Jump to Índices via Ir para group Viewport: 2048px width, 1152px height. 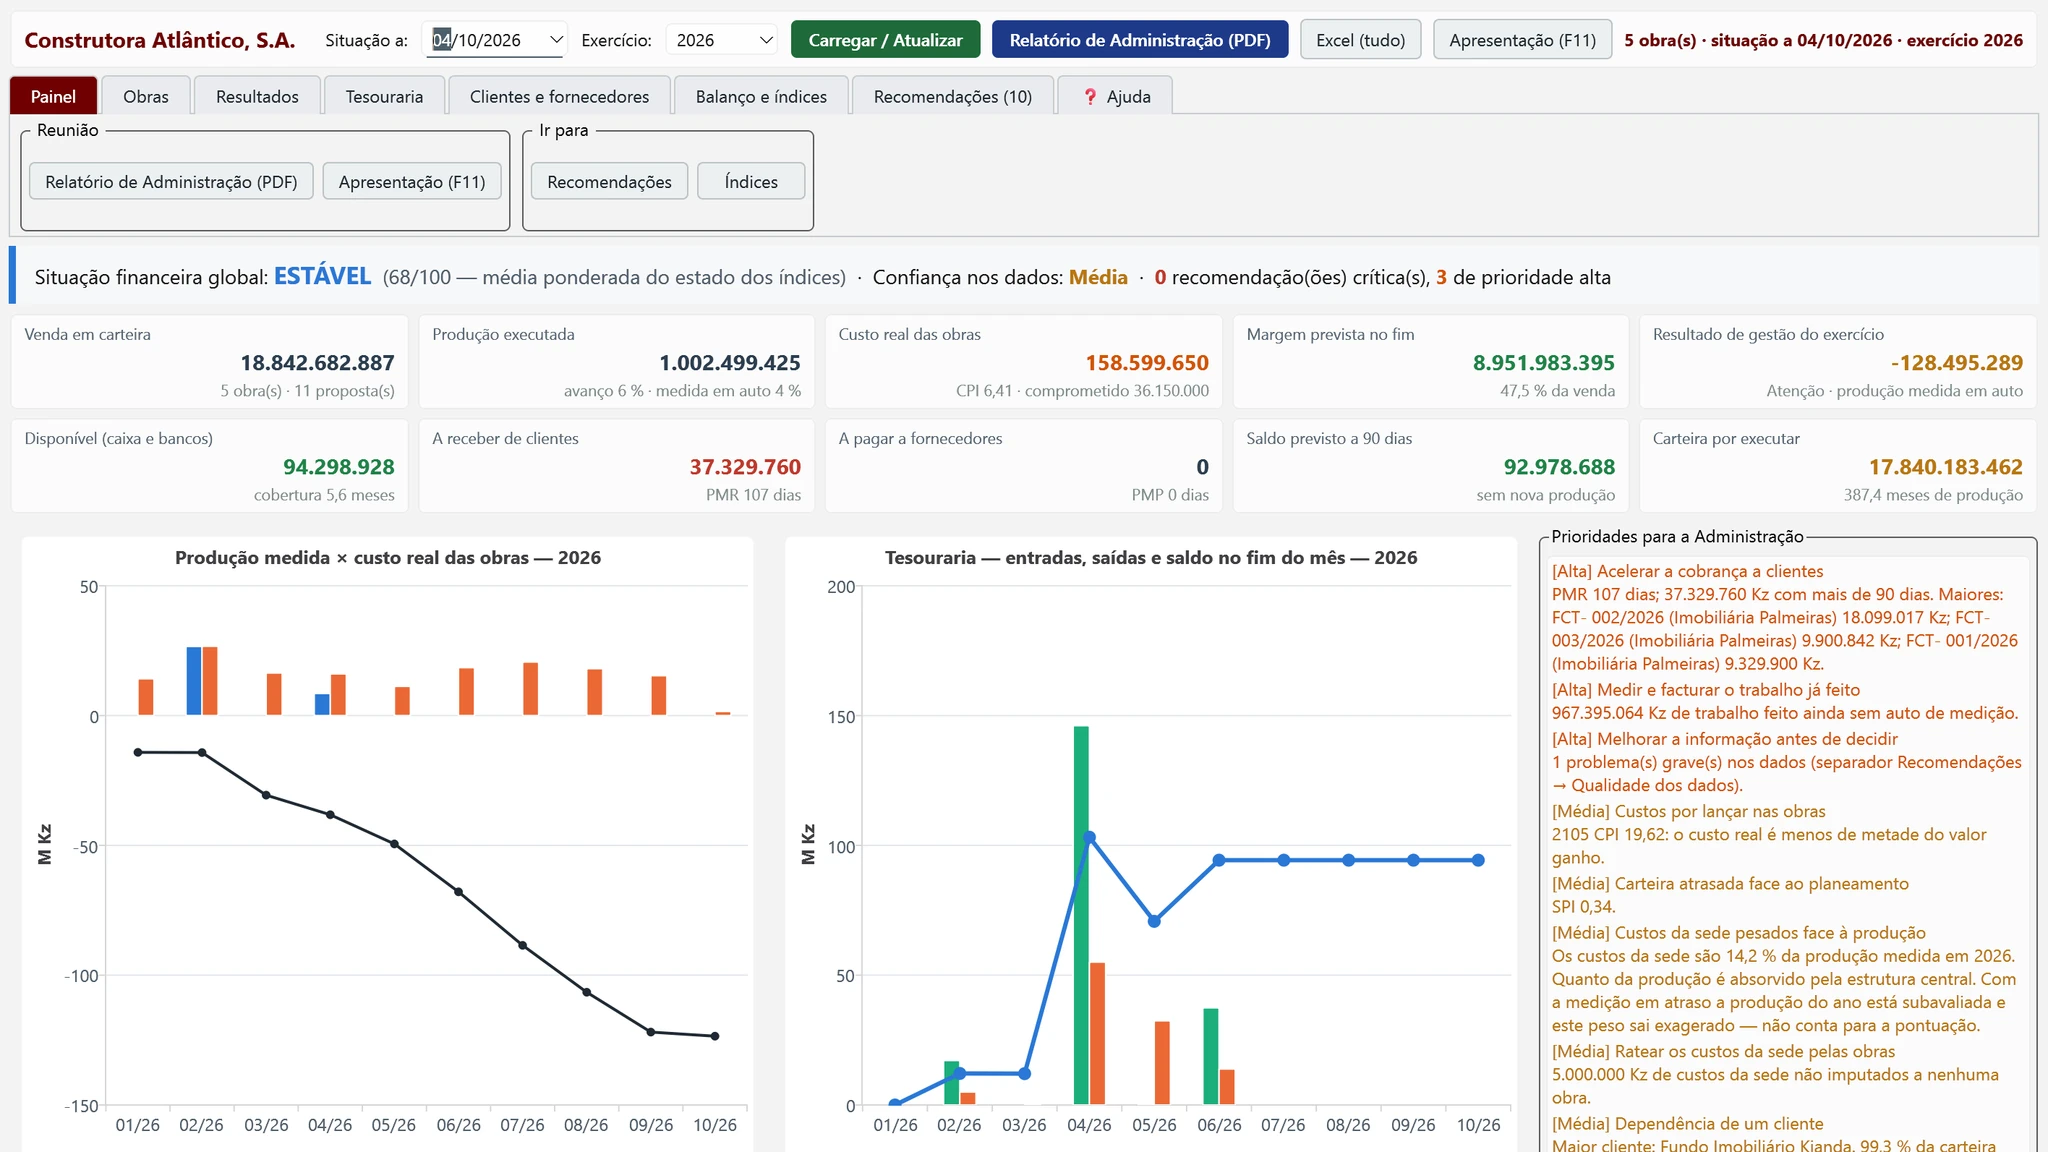click(x=751, y=181)
